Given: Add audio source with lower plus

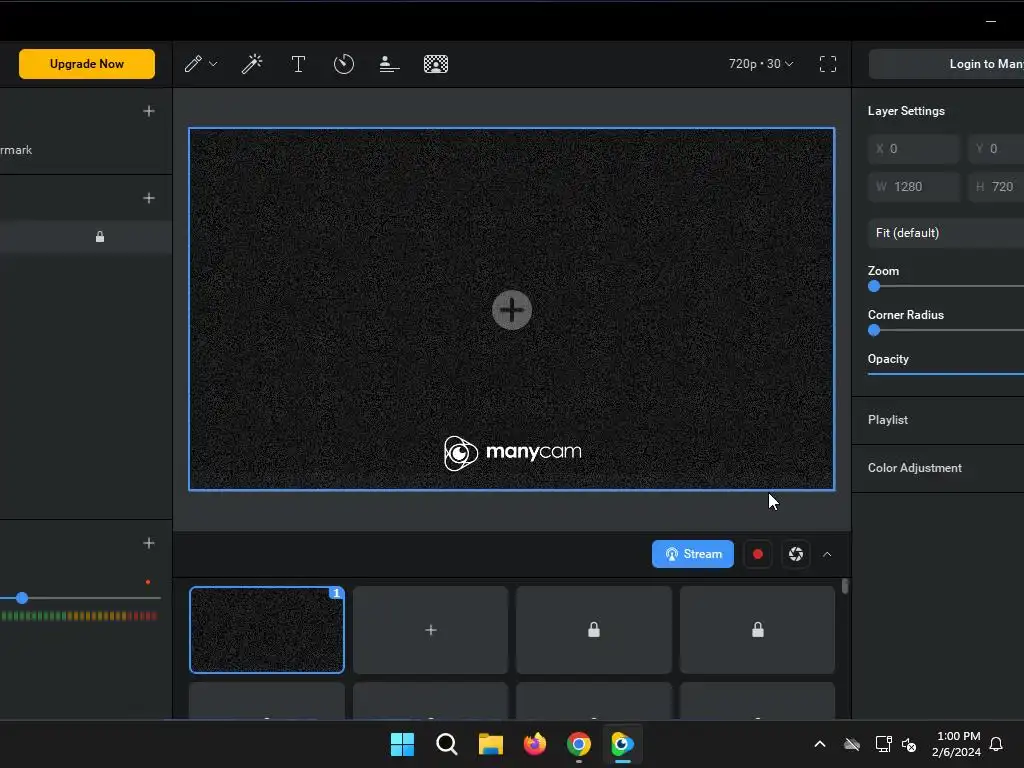Looking at the screenshot, I should point(149,543).
